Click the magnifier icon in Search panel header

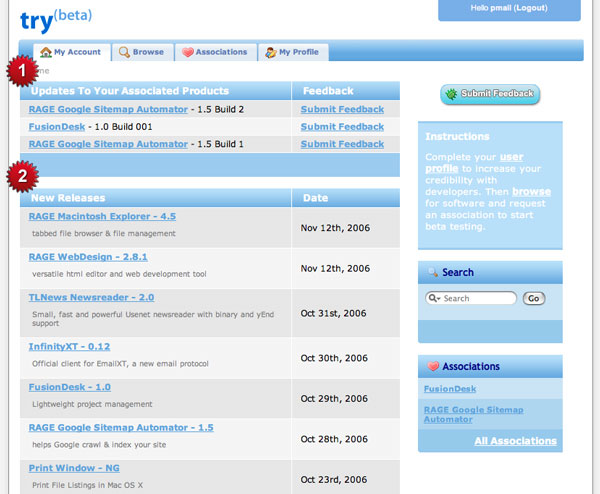(x=433, y=272)
